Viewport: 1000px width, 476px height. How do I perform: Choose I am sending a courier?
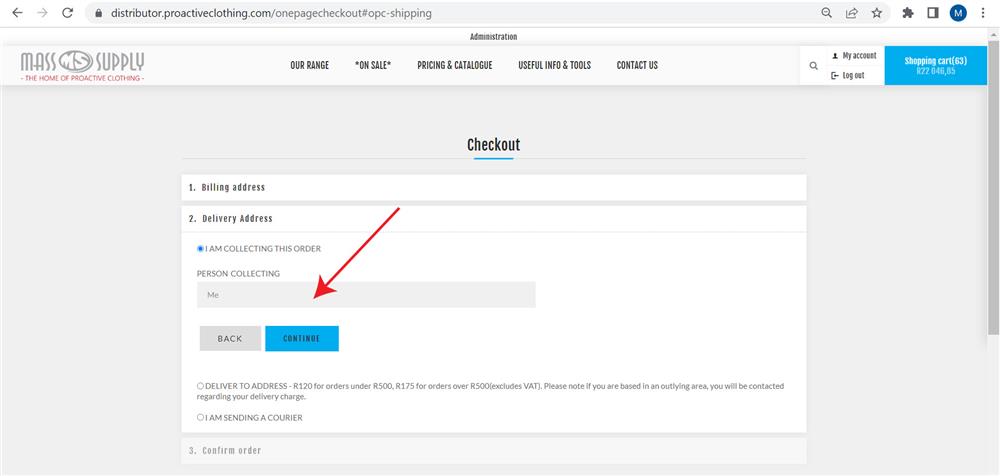[x=201, y=418]
